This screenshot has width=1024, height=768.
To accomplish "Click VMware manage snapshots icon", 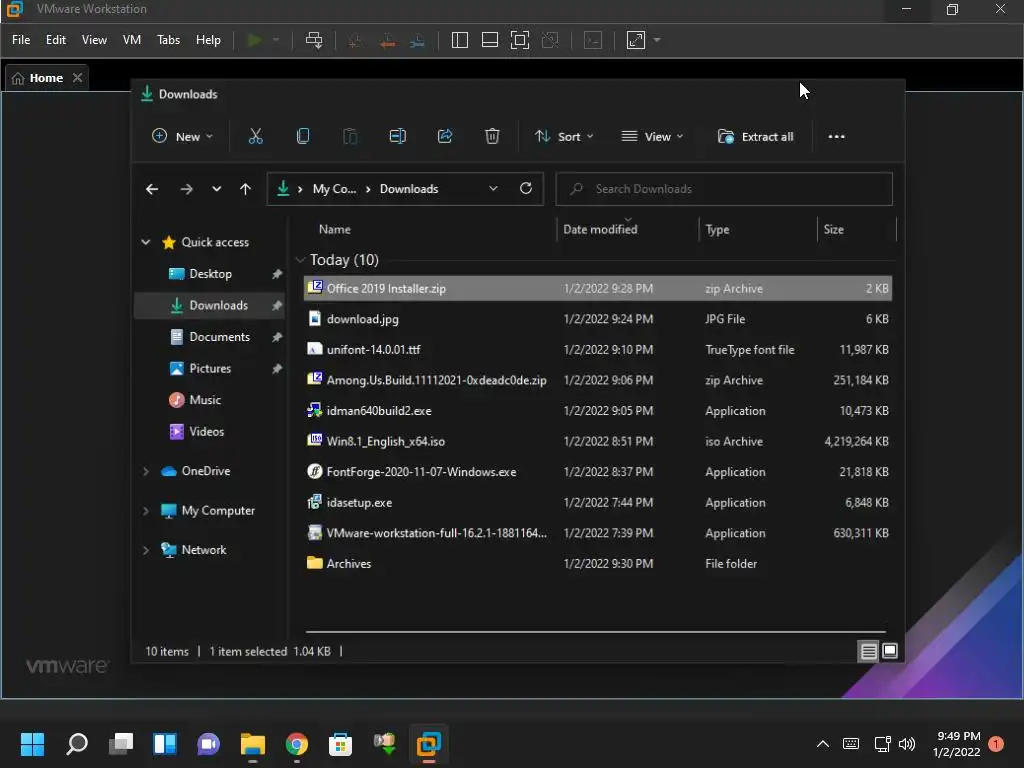I will pos(417,40).
